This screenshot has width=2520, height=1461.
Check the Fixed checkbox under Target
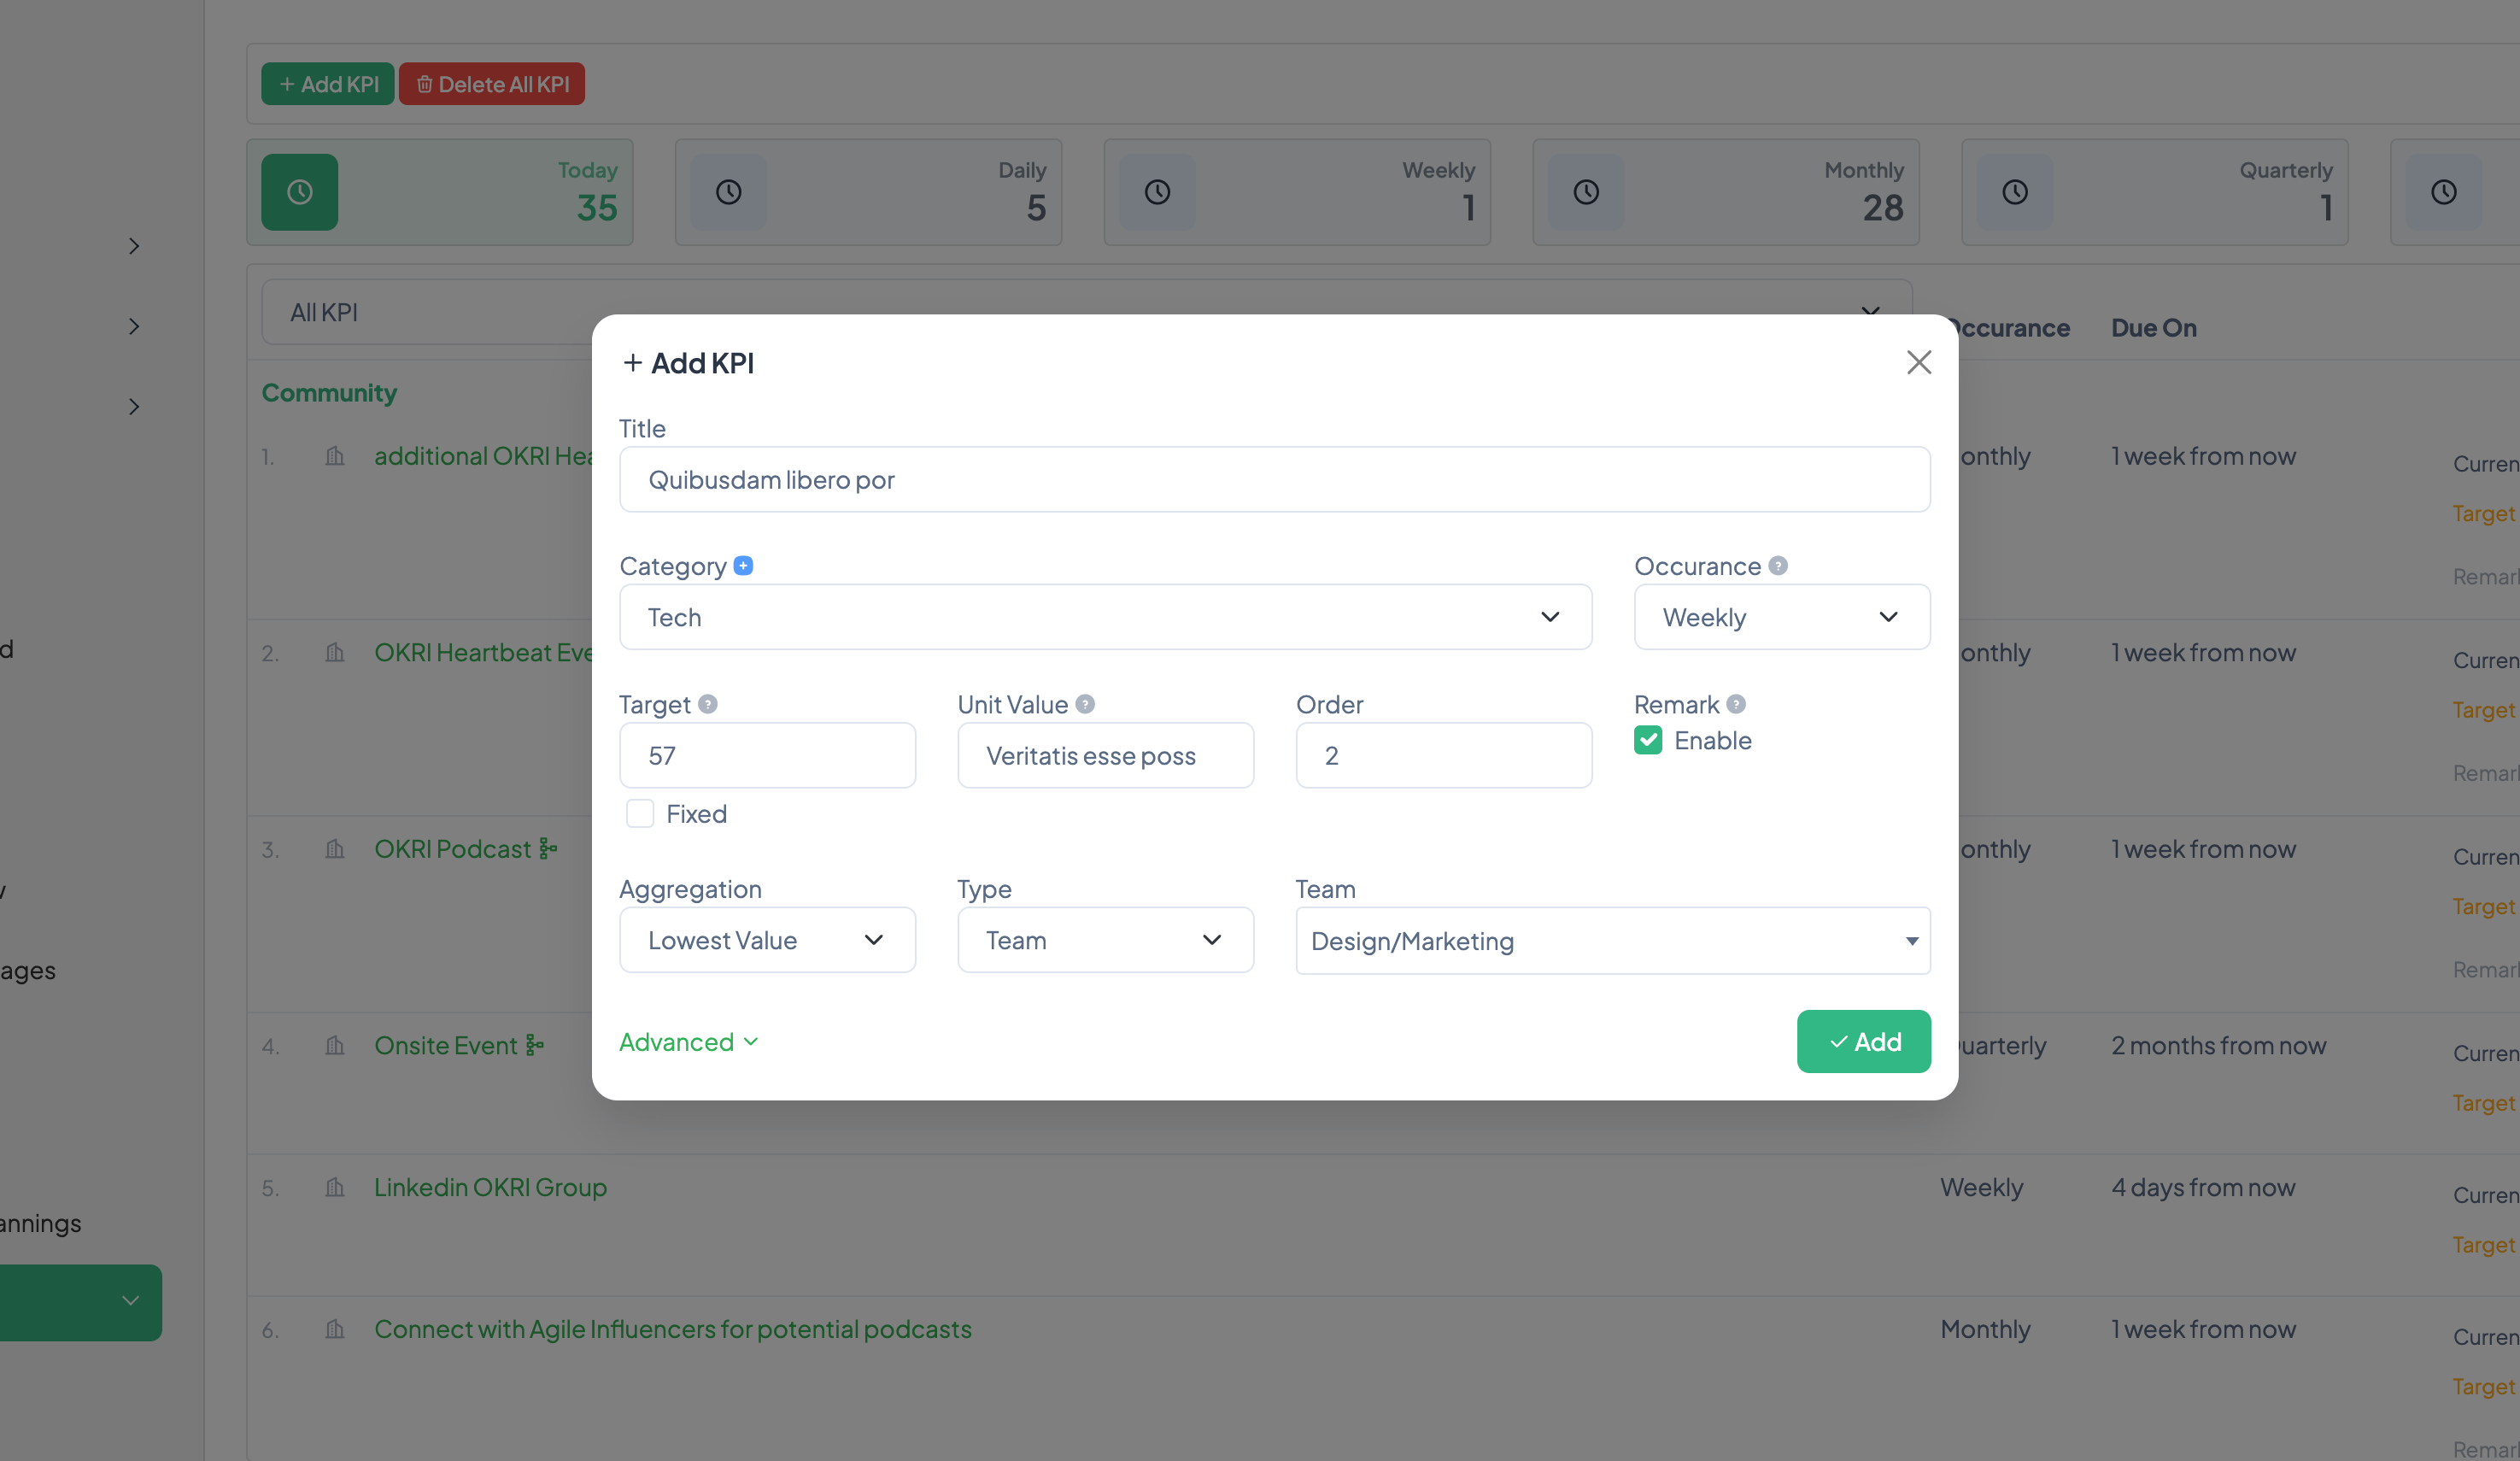coord(640,813)
